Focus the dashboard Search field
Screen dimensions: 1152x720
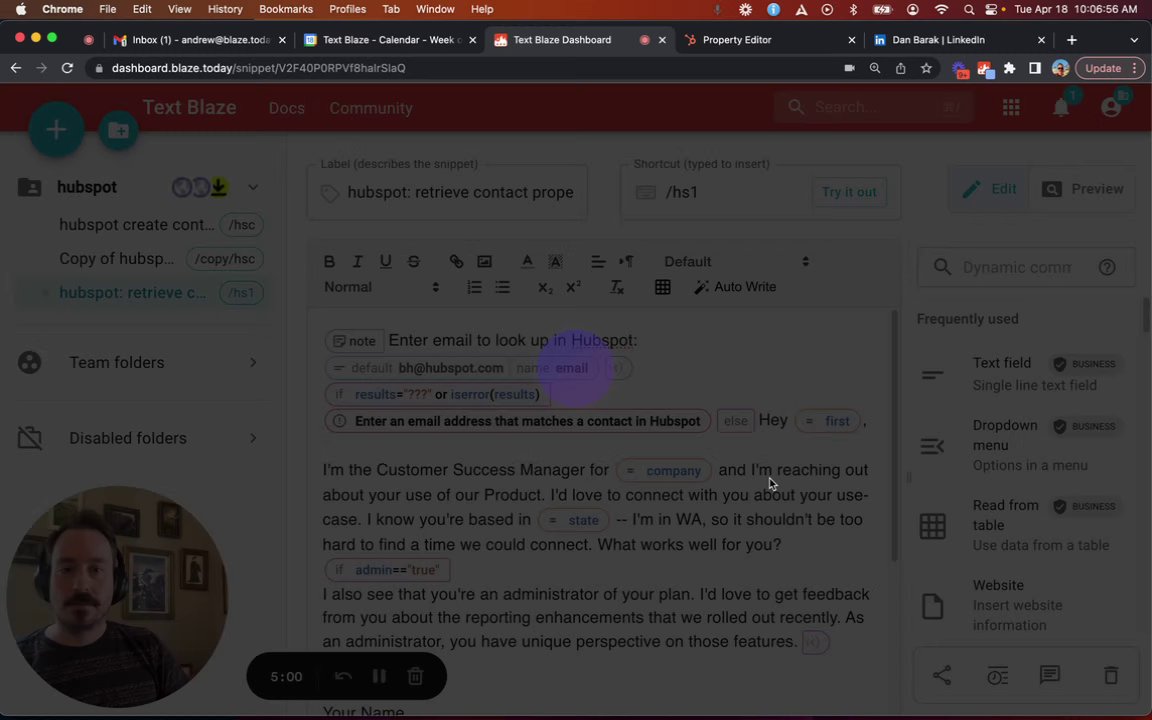[x=874, y=107]
